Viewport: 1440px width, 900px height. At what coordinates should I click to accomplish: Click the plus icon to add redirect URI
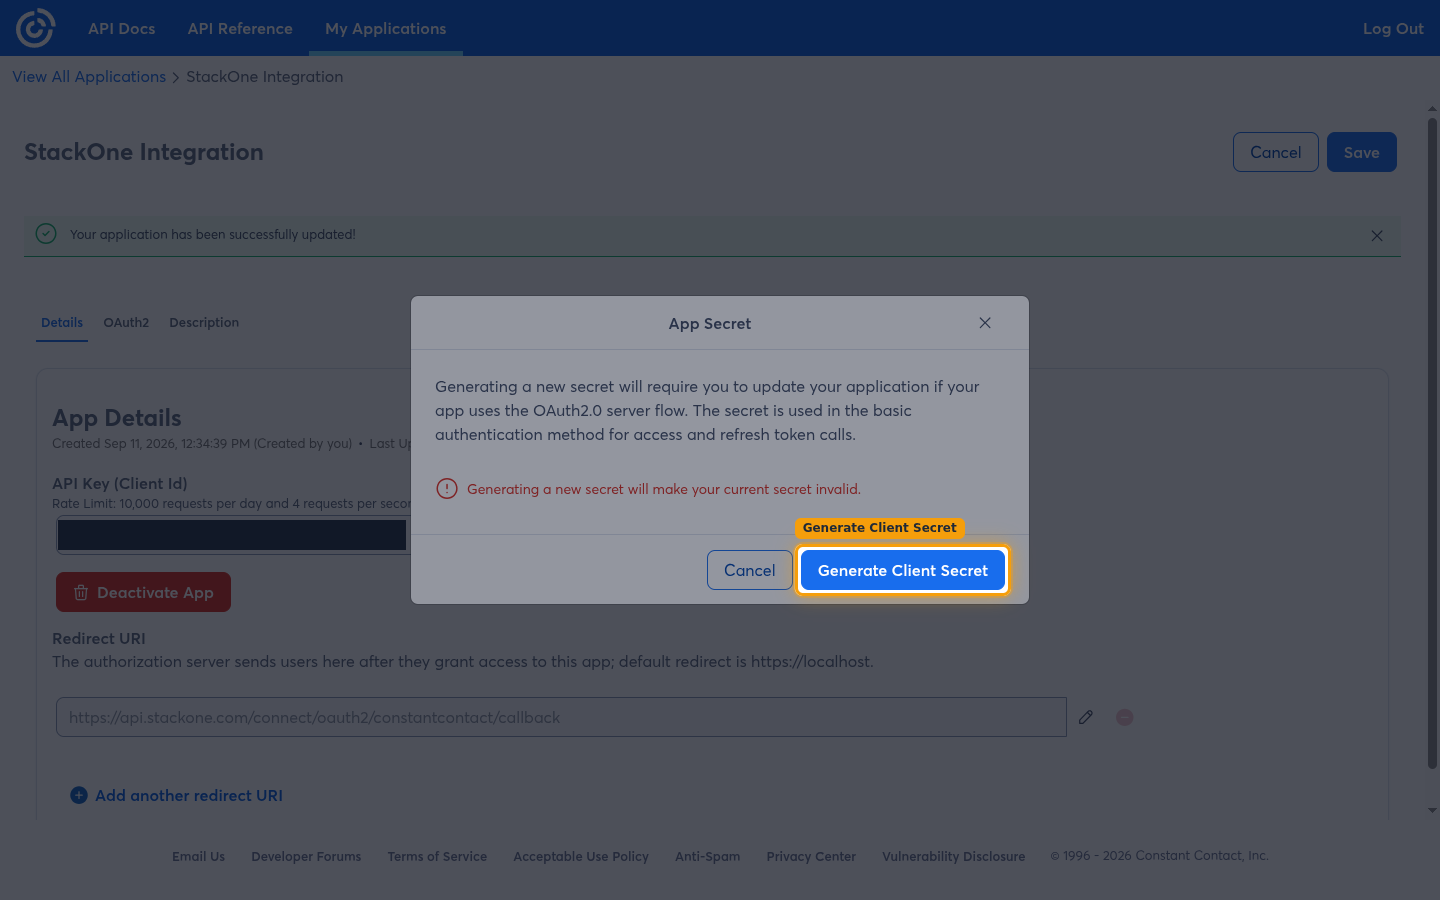[x=79, y=795]
